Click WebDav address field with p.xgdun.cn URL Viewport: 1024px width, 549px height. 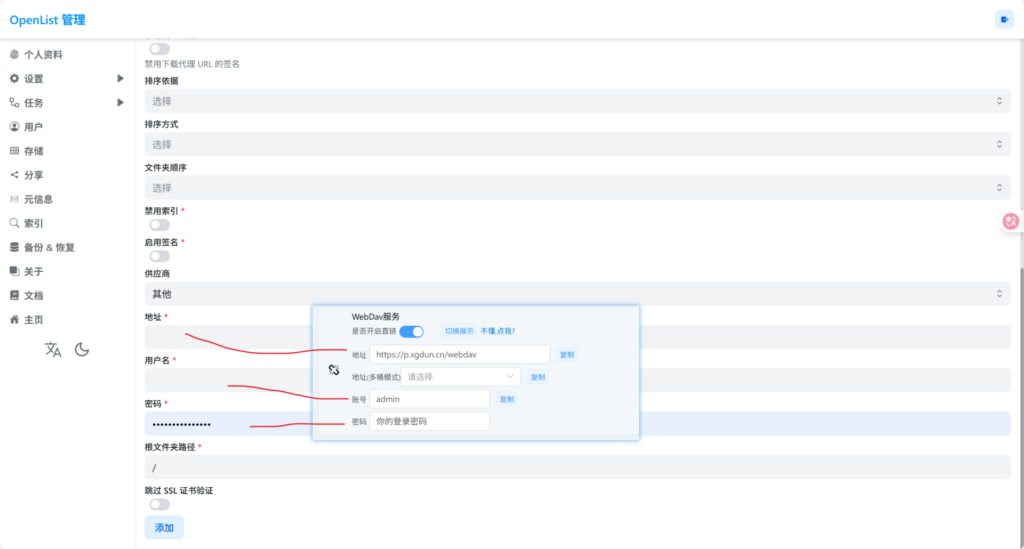460,354
